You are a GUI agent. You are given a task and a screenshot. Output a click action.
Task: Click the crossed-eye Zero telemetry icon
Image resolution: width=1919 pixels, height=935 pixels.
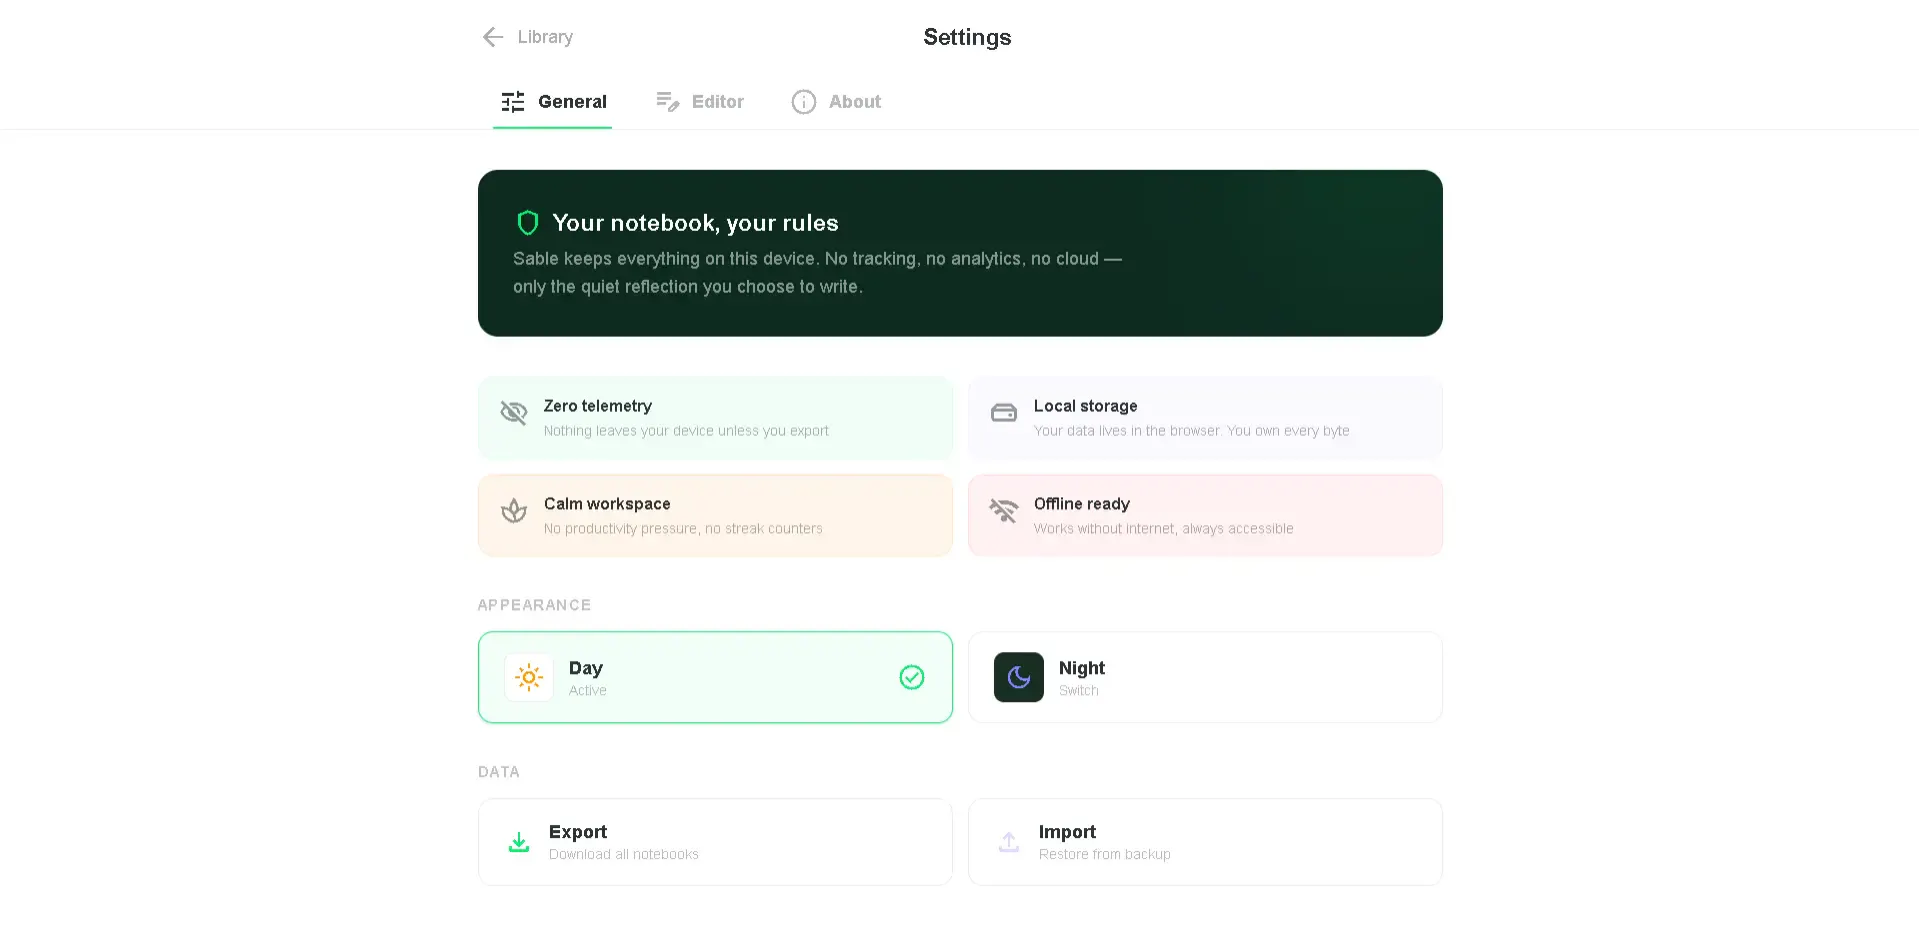point(514,412)
